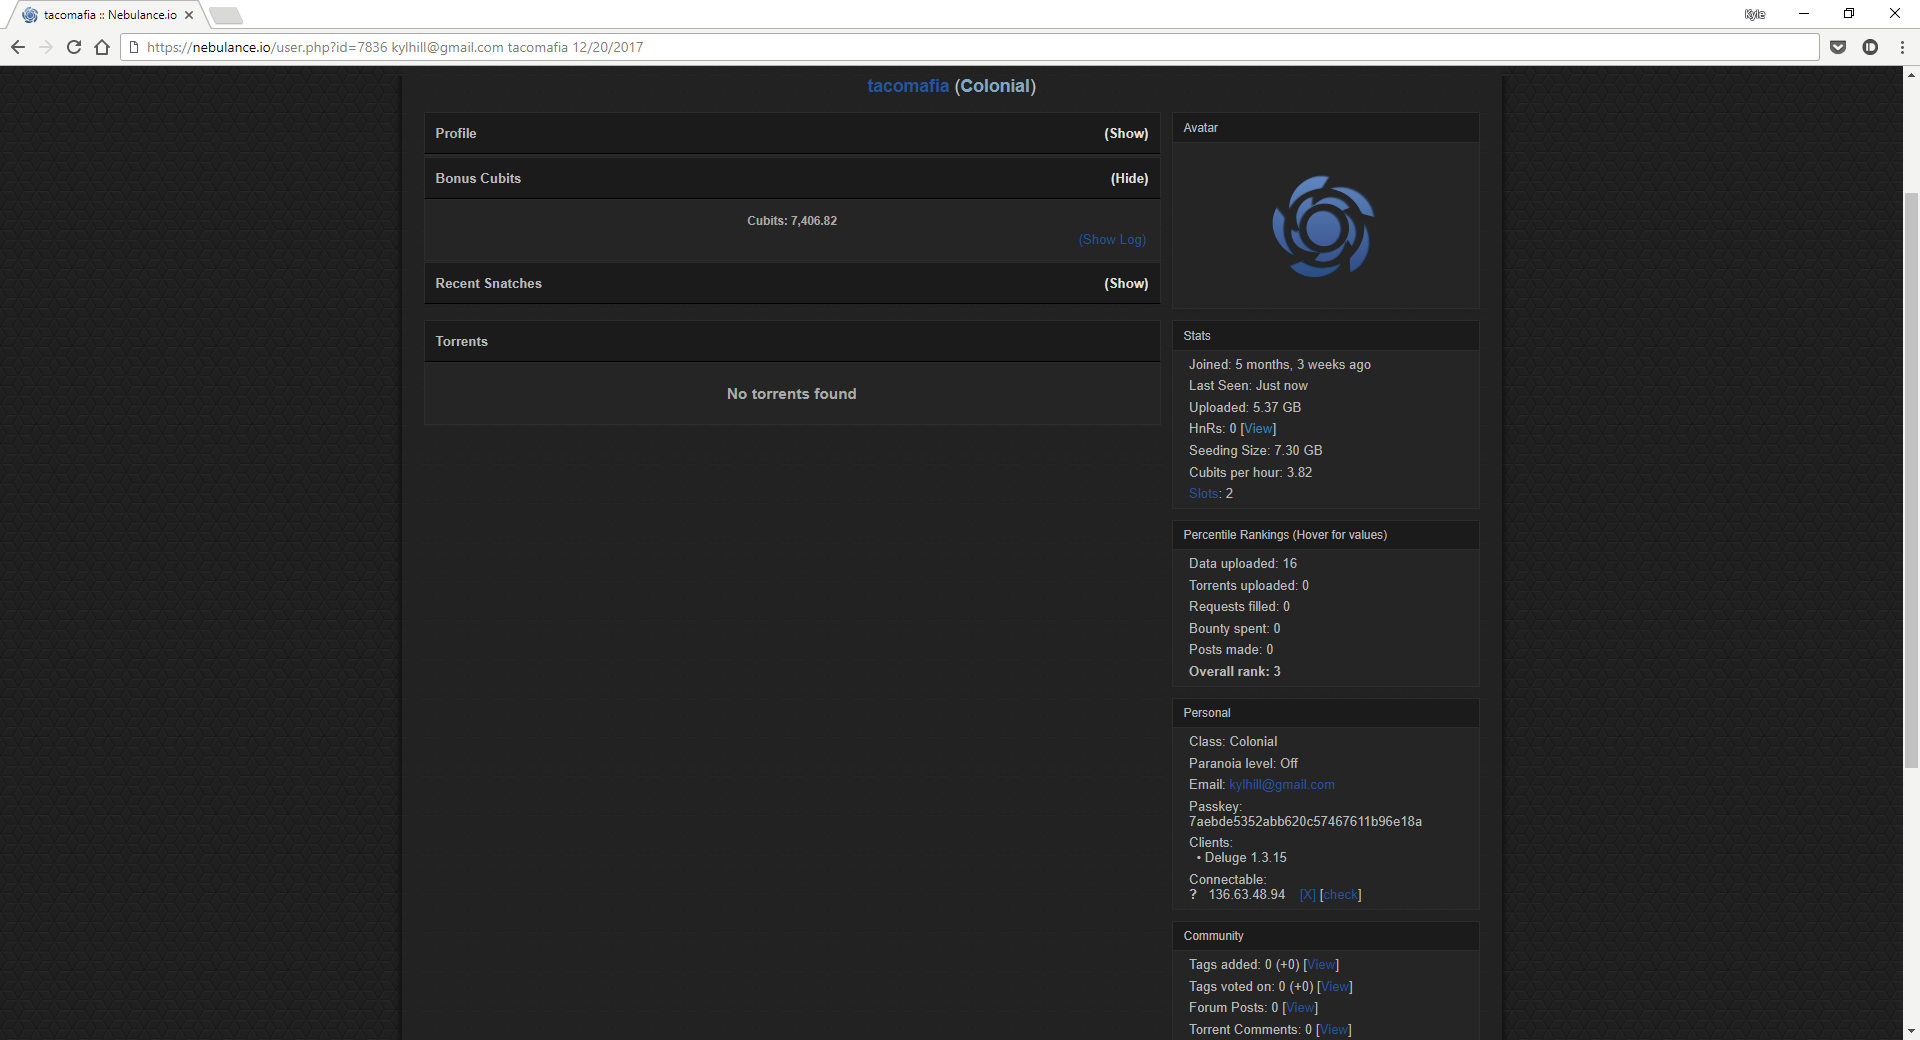Open a new browser tab
1920x1040 pixels.
tap(226, 15)
